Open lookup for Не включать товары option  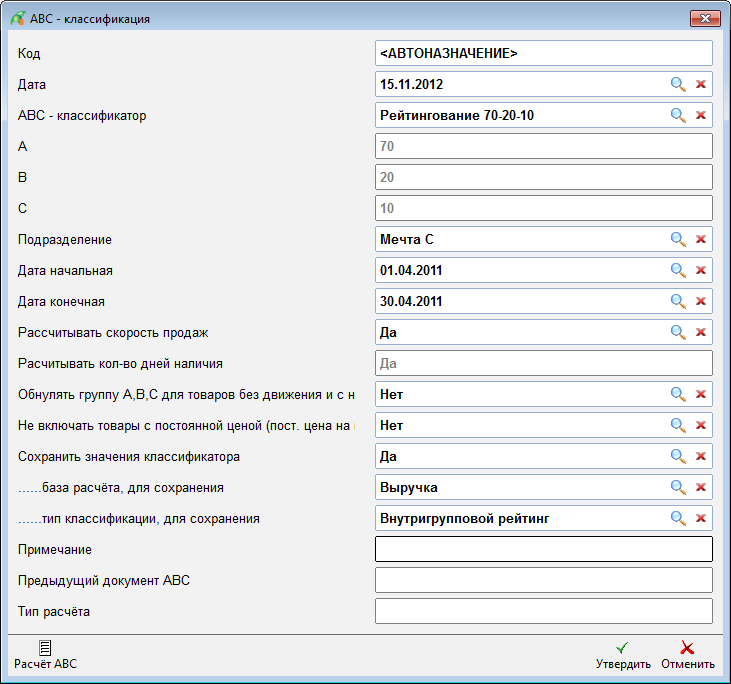(678, 426)
